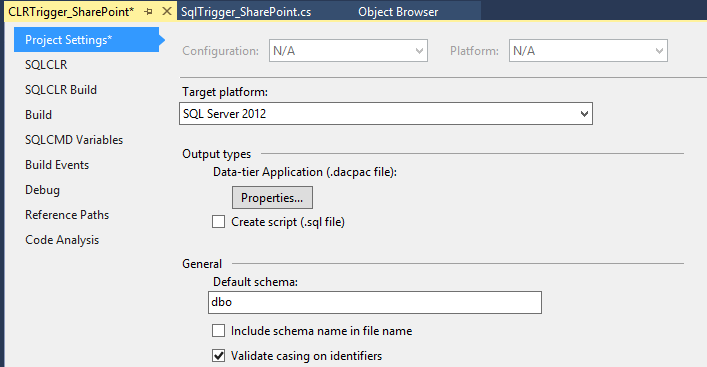
Task: Select the CLRTrigger_SharePoint tab
Action: [x=71, y=12]
